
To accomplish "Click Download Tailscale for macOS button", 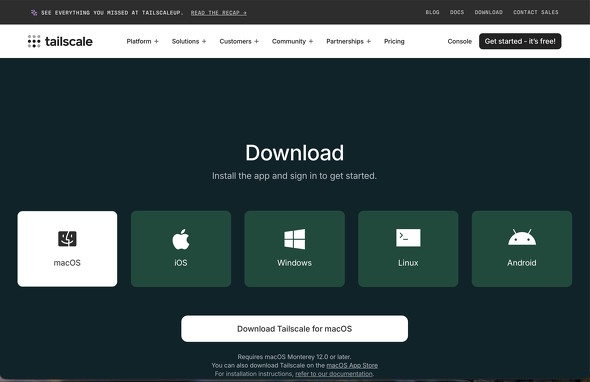I will coord(295,329).
